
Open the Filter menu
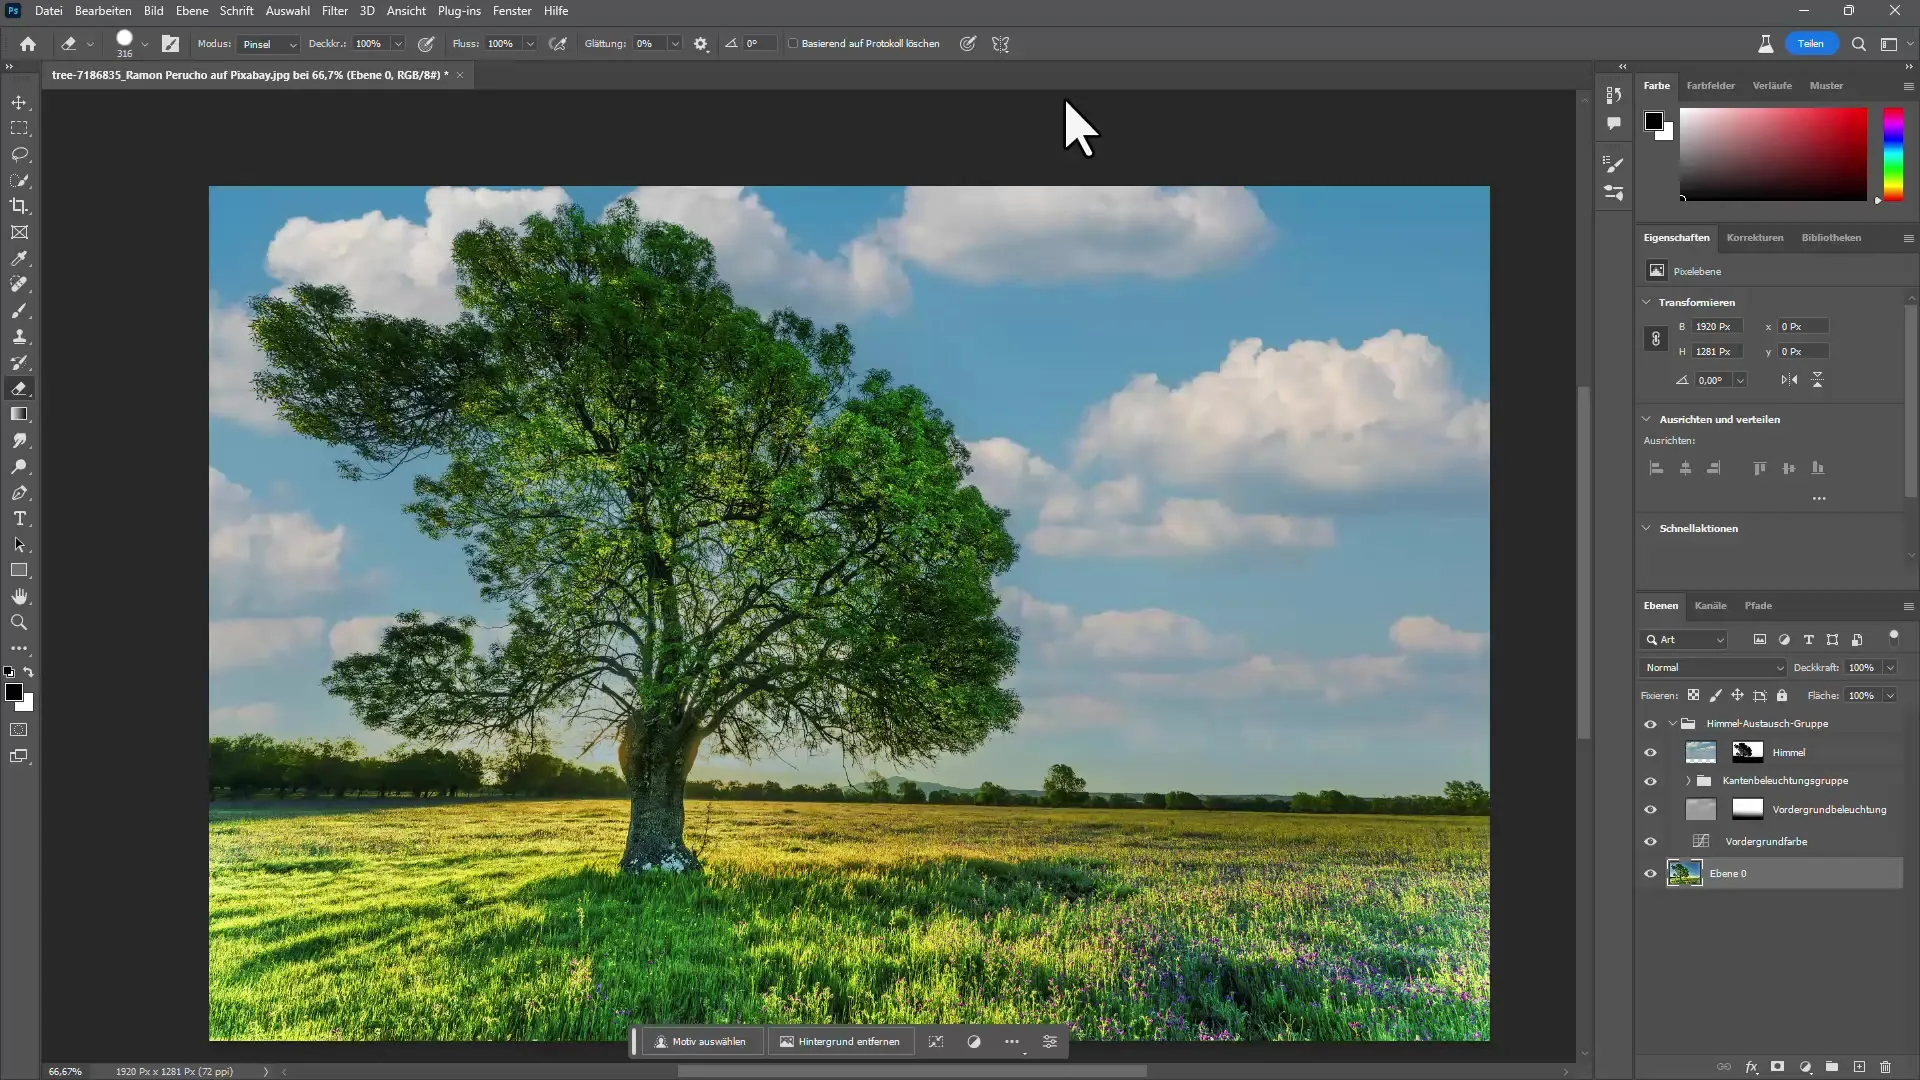334,11
